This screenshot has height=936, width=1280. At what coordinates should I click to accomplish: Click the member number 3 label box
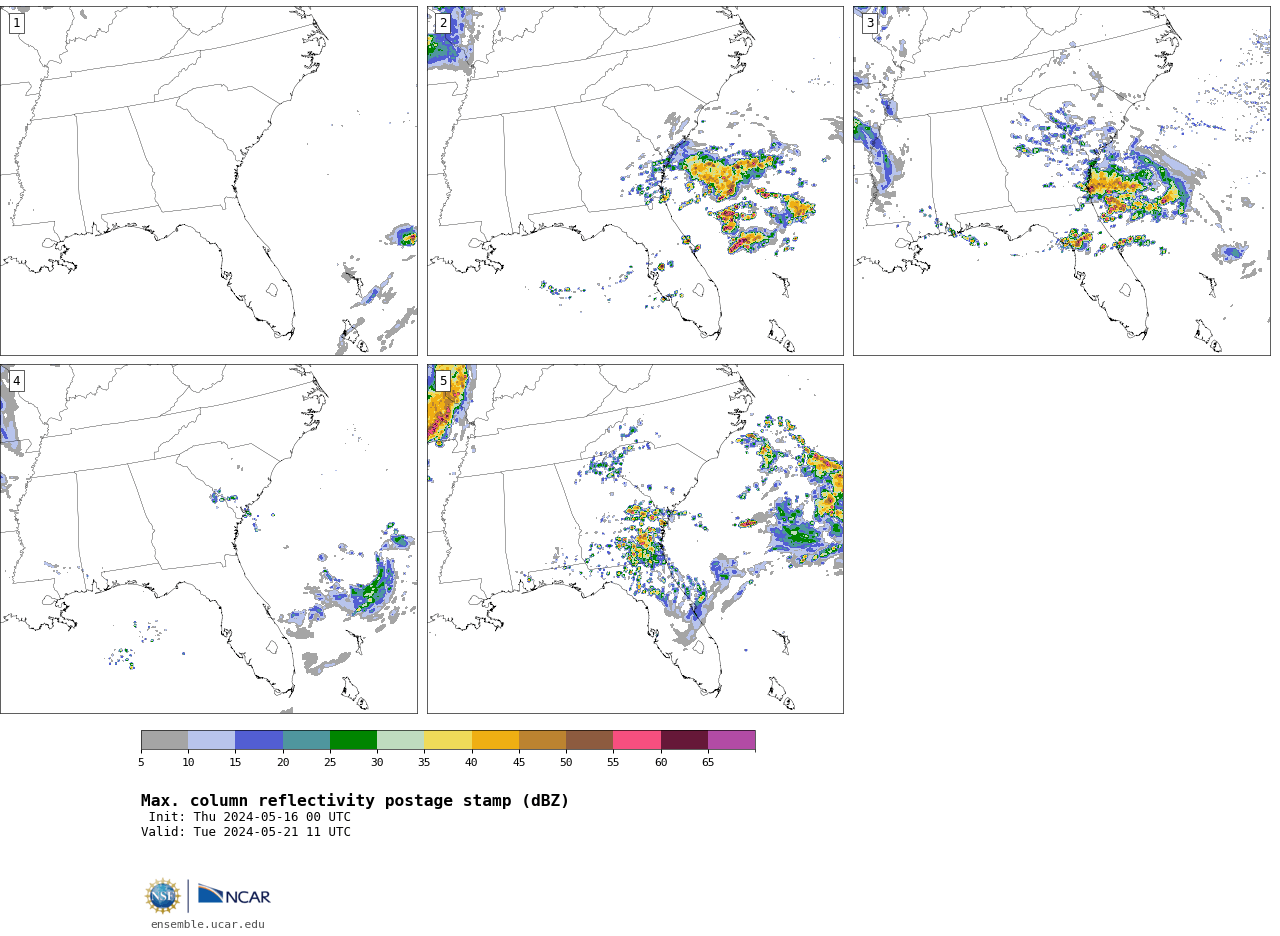(x=870, y=23)
